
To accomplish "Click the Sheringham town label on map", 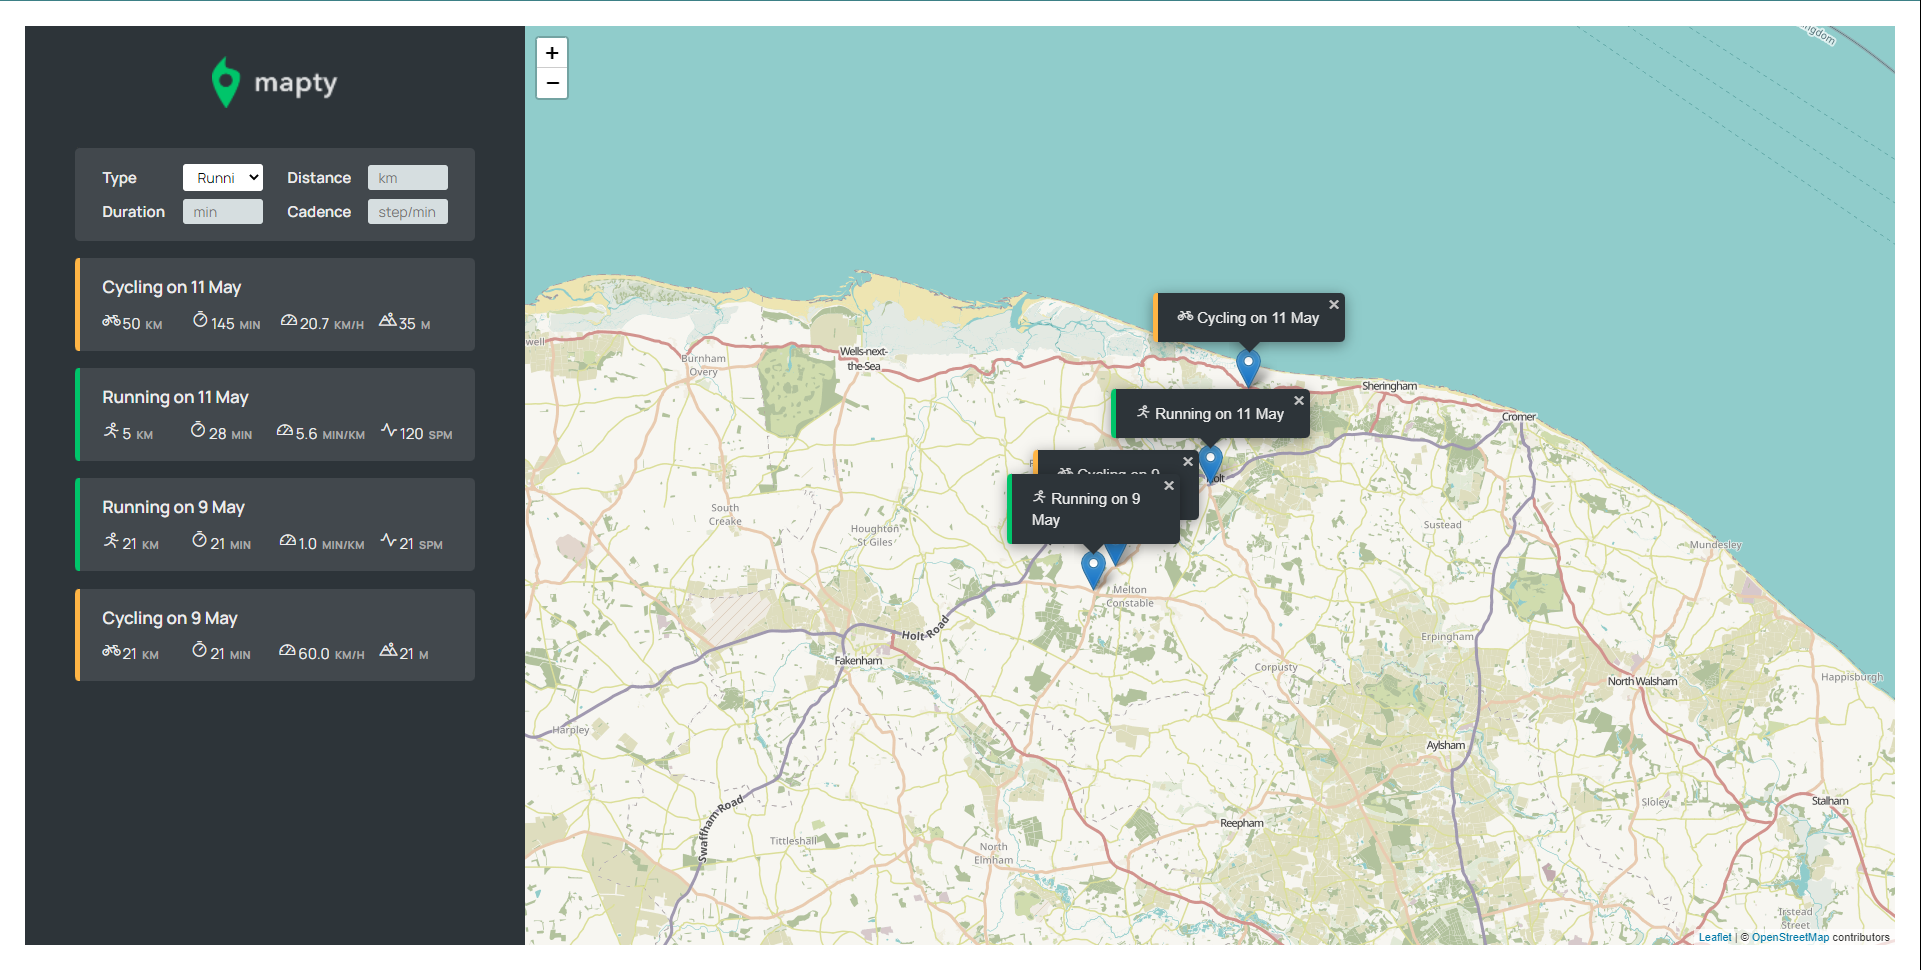I will coord(1389,386).
